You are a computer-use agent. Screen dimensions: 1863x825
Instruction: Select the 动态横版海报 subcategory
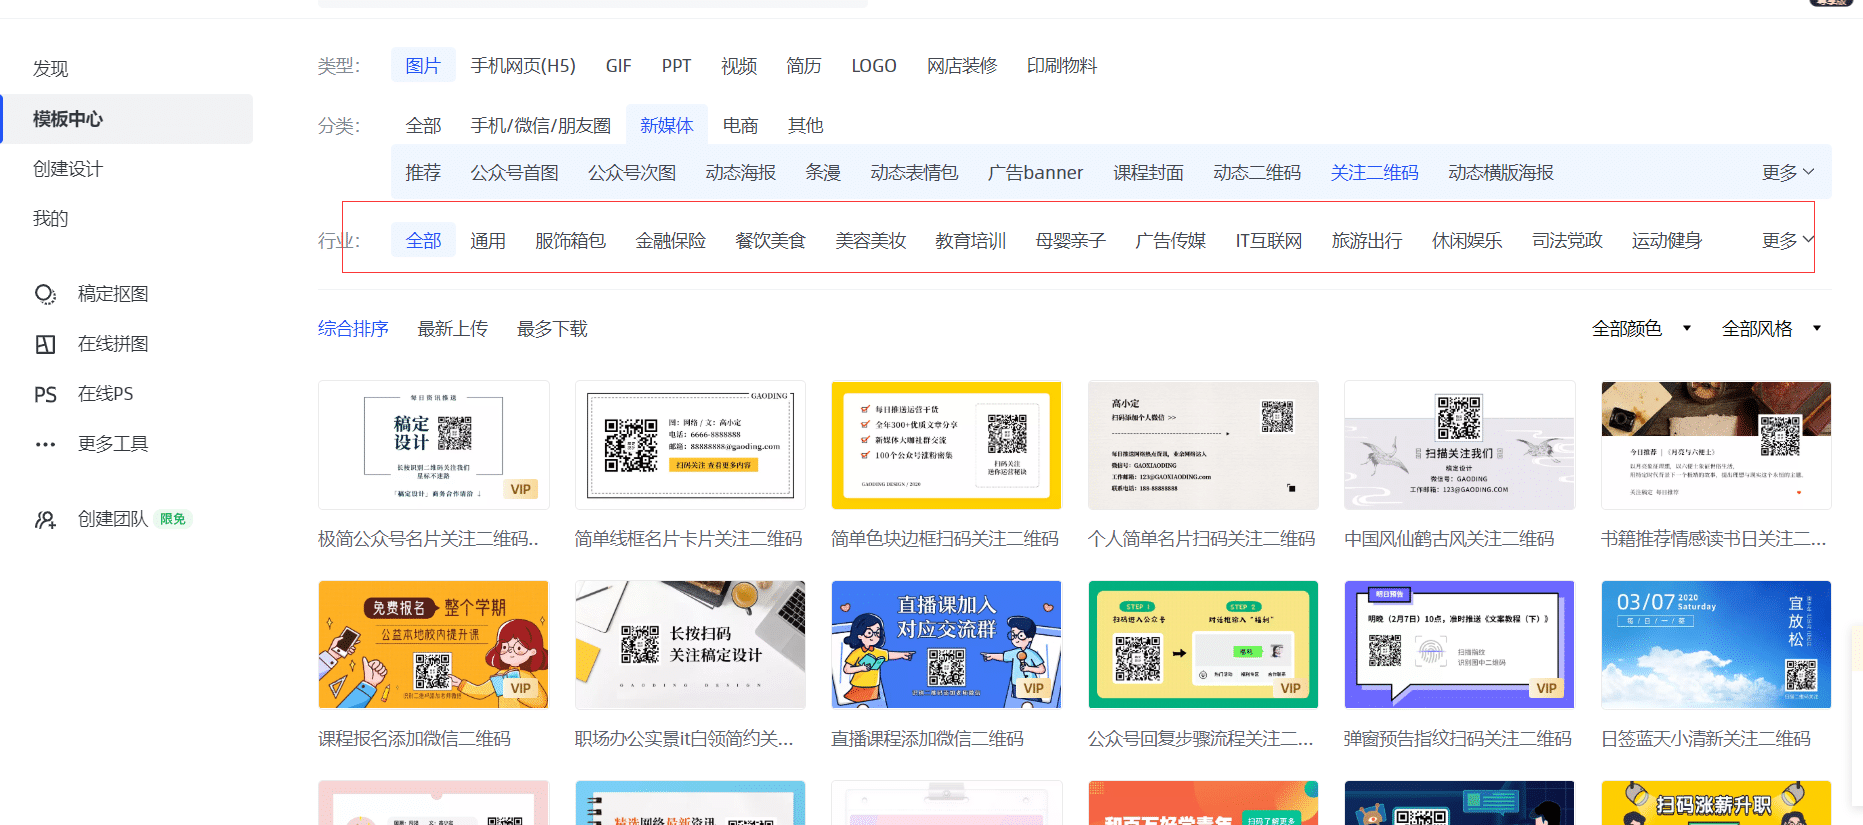click(x=1501, y=173)
